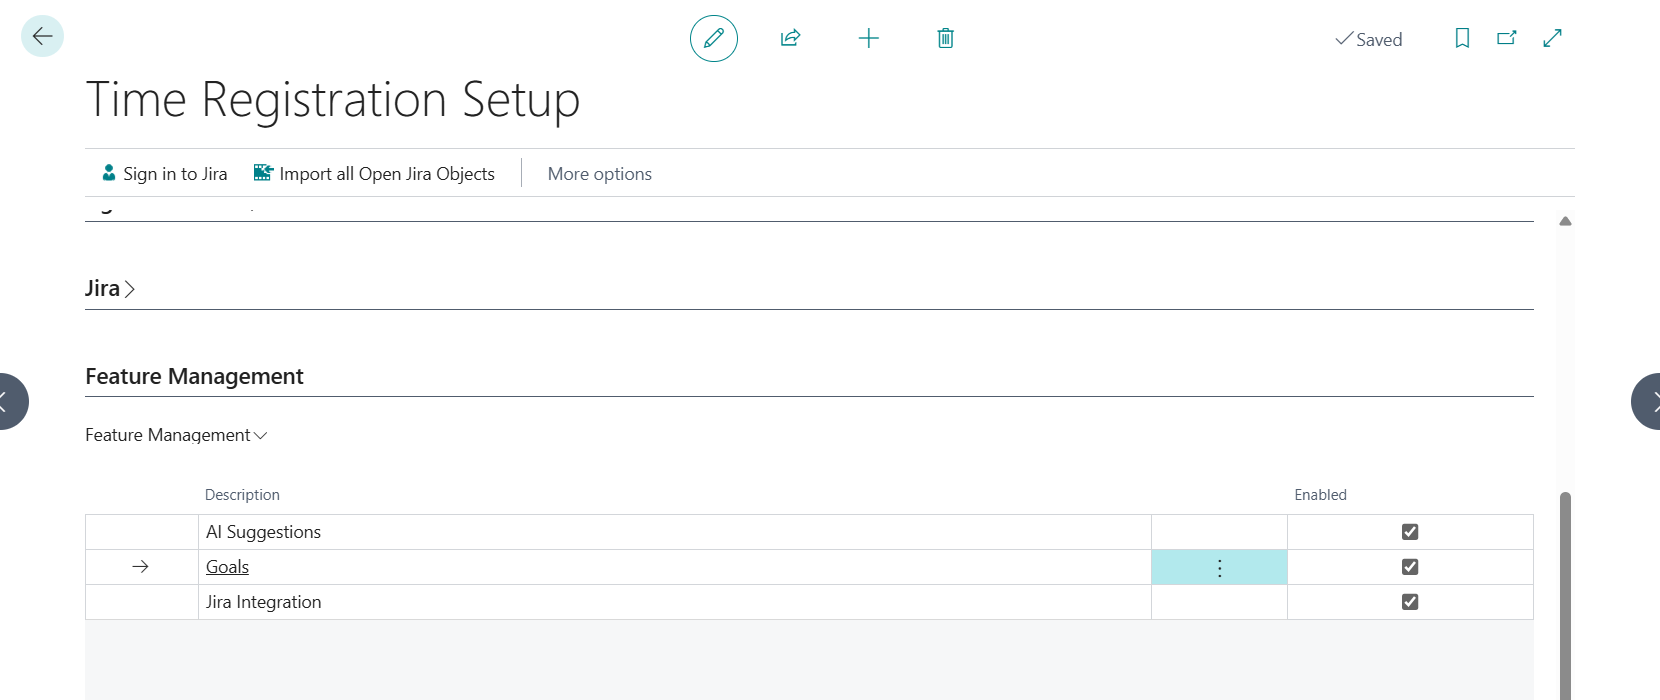
Task: Click Import all Open Jira Objects
Action: coord(375,174)
